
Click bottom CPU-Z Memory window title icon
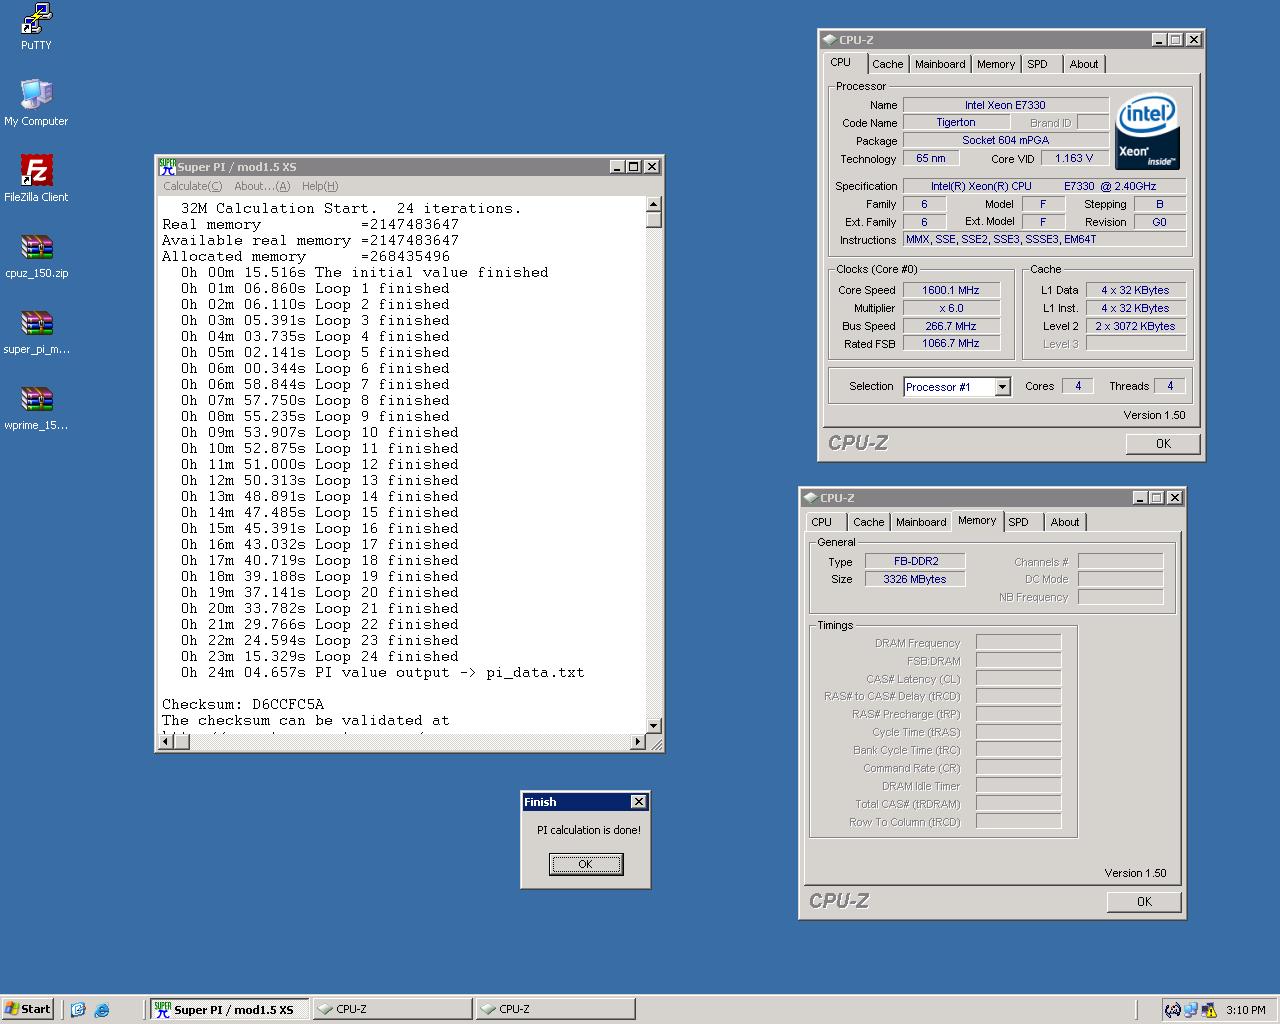[810, 498]
